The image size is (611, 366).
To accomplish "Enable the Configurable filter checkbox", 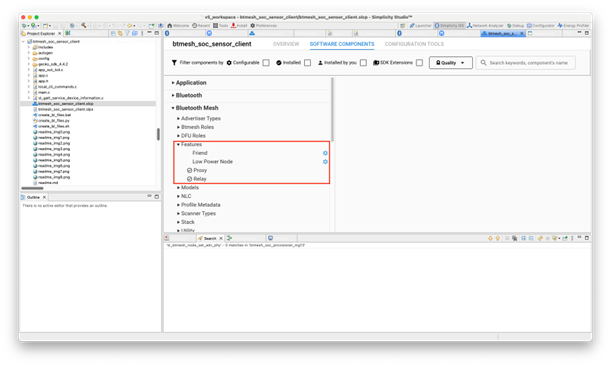I will coord(266,63).
